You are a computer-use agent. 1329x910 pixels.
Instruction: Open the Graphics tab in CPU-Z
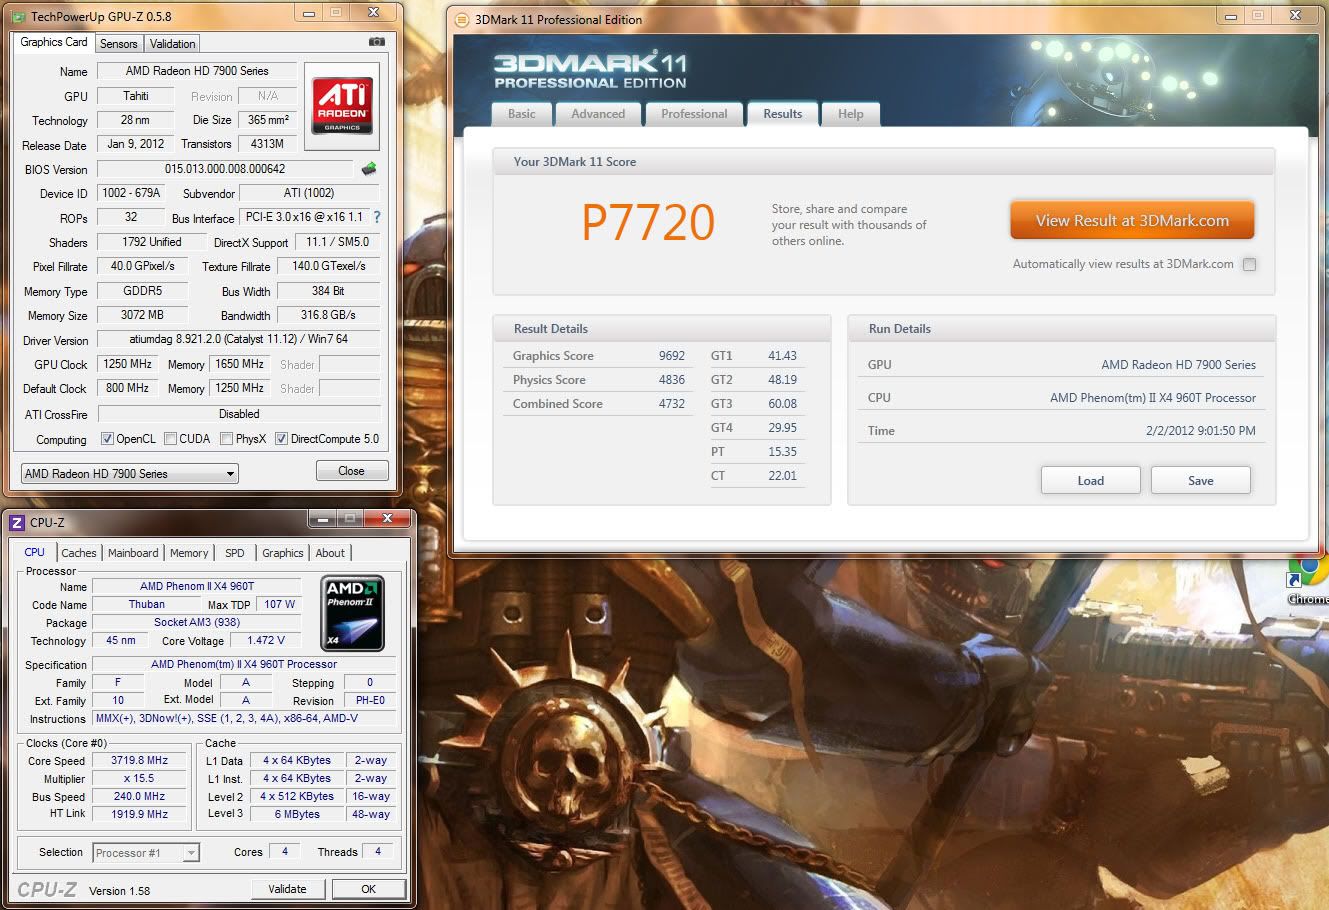[283, 553]
